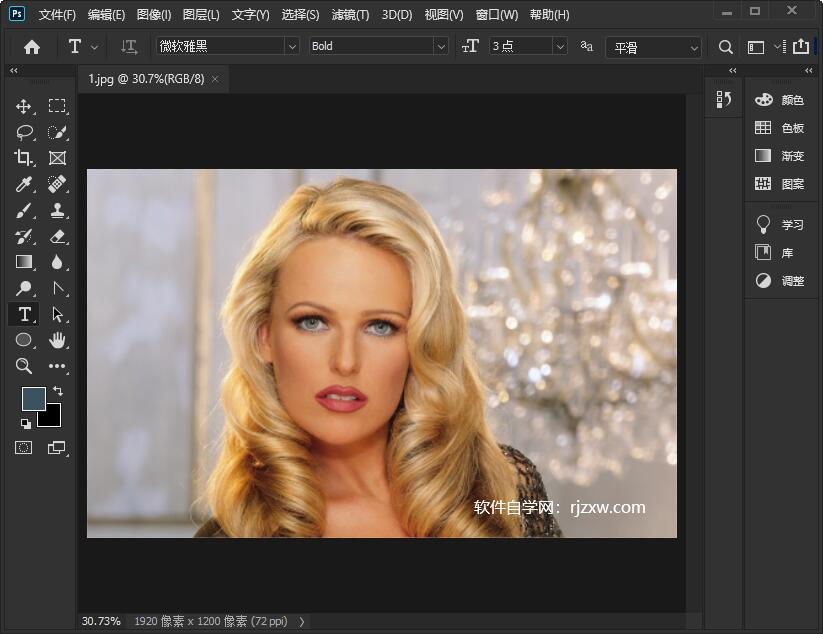823x634 pixels.
Task: Open the 色板 swatches panel
Action: pos(779,128)
